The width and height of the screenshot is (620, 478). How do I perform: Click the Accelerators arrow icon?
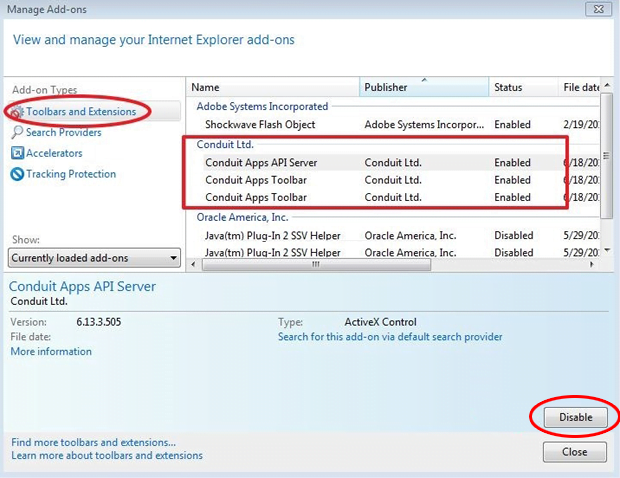(17, 153)
